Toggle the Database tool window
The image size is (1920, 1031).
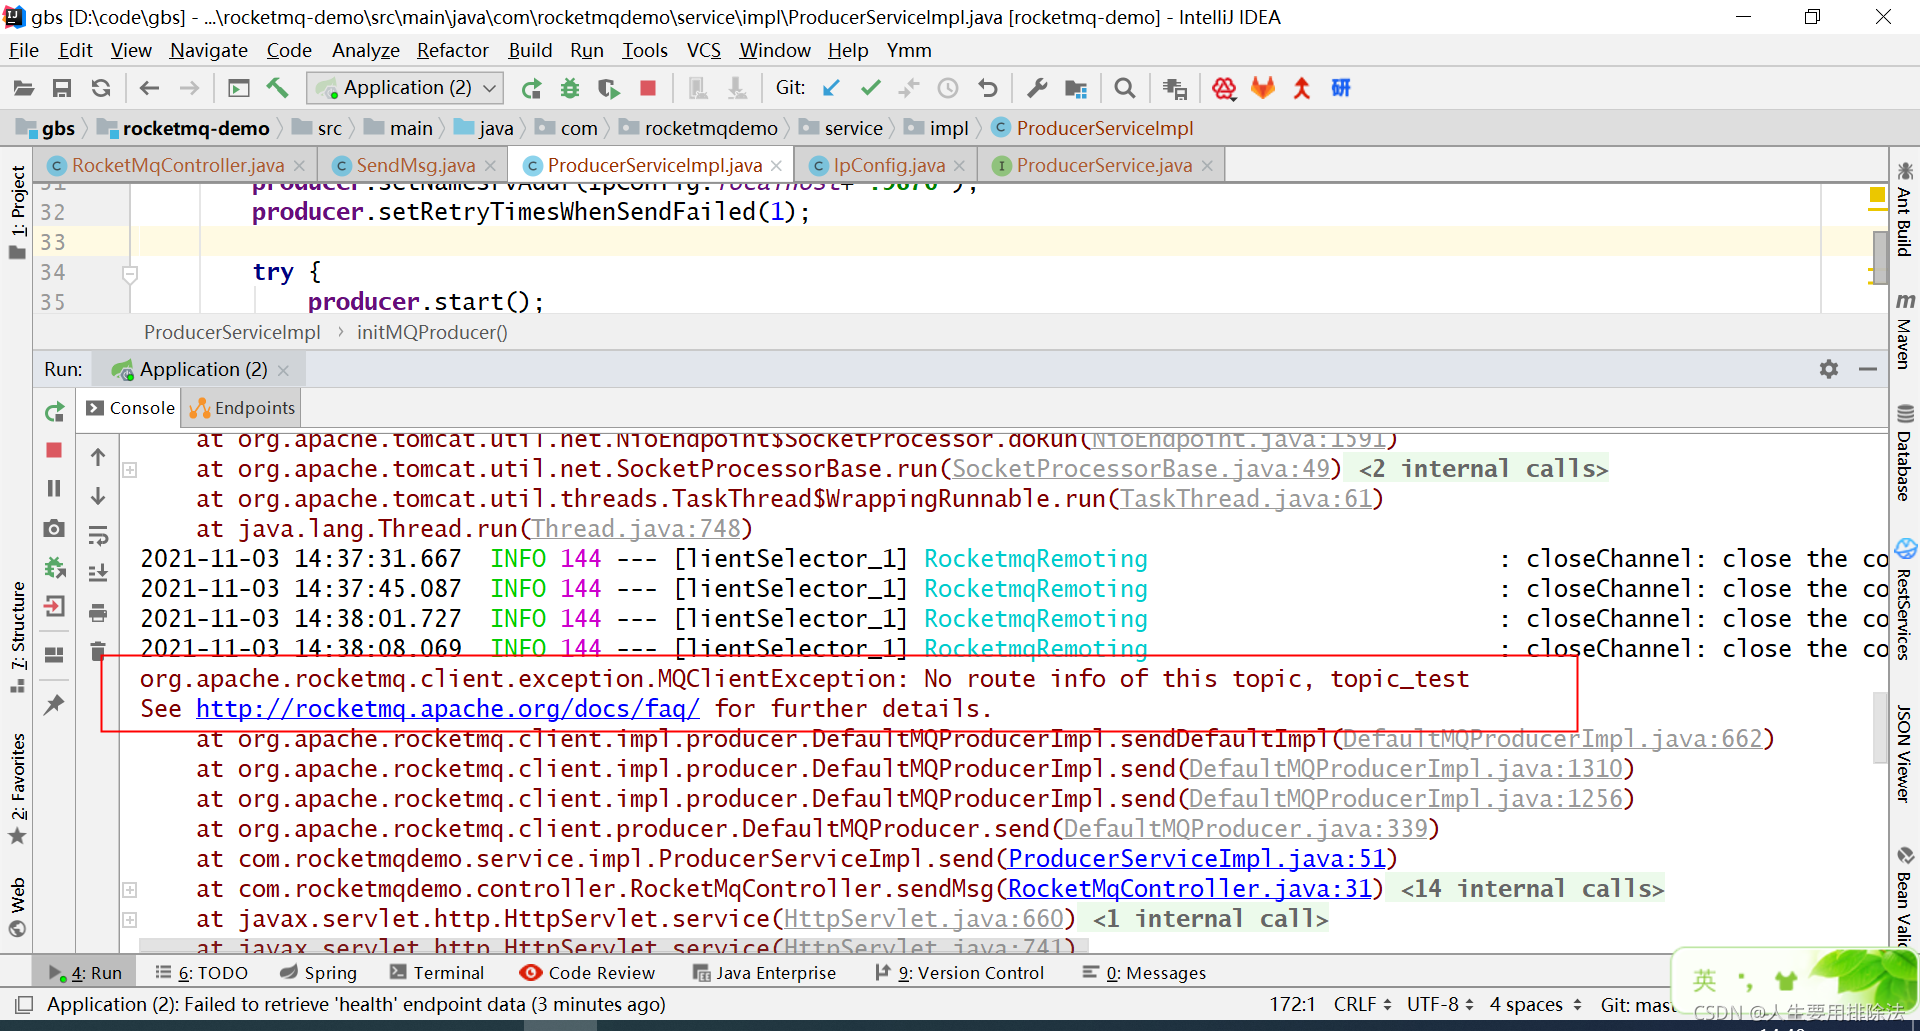coord(1904,452)
